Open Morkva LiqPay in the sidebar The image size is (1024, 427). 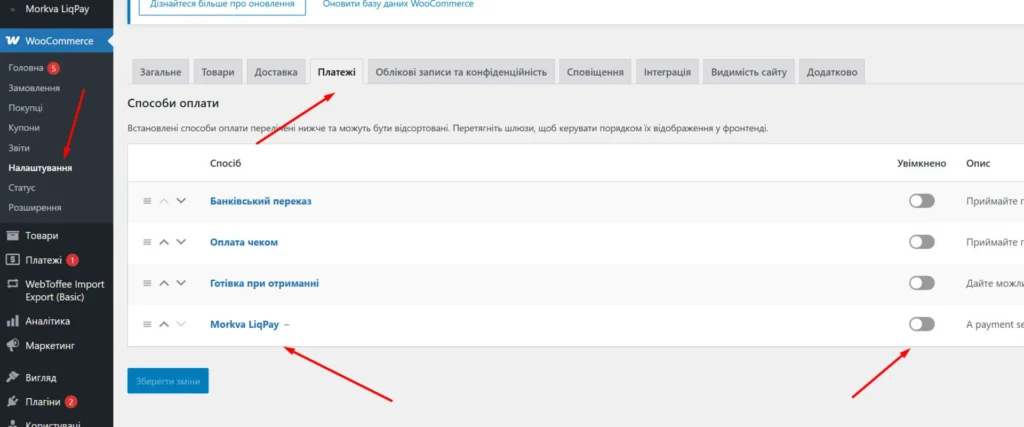click(57, 9)
